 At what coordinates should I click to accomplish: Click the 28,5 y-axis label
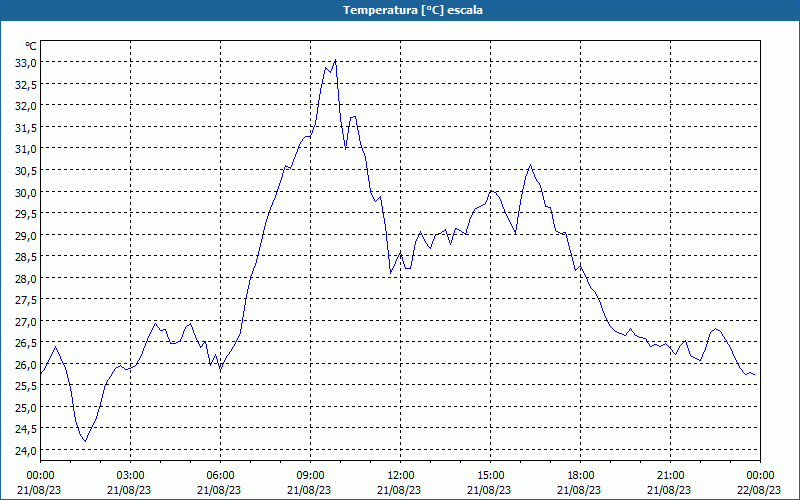point(26,257)
